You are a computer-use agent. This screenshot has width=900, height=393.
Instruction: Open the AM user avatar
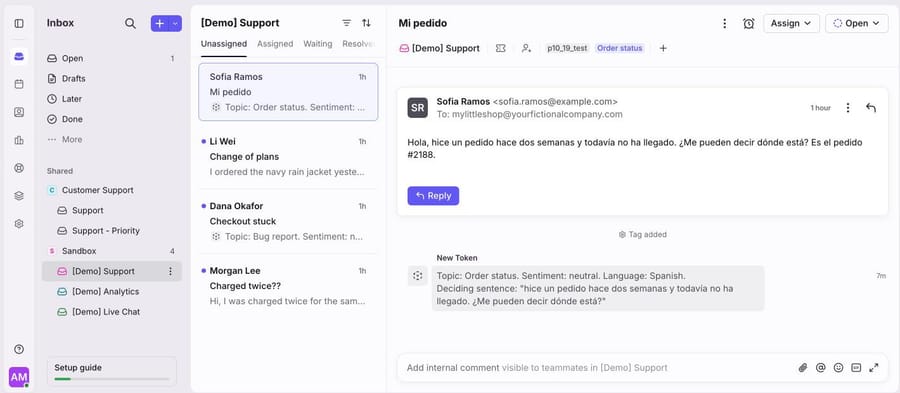[x=19, y=377]
